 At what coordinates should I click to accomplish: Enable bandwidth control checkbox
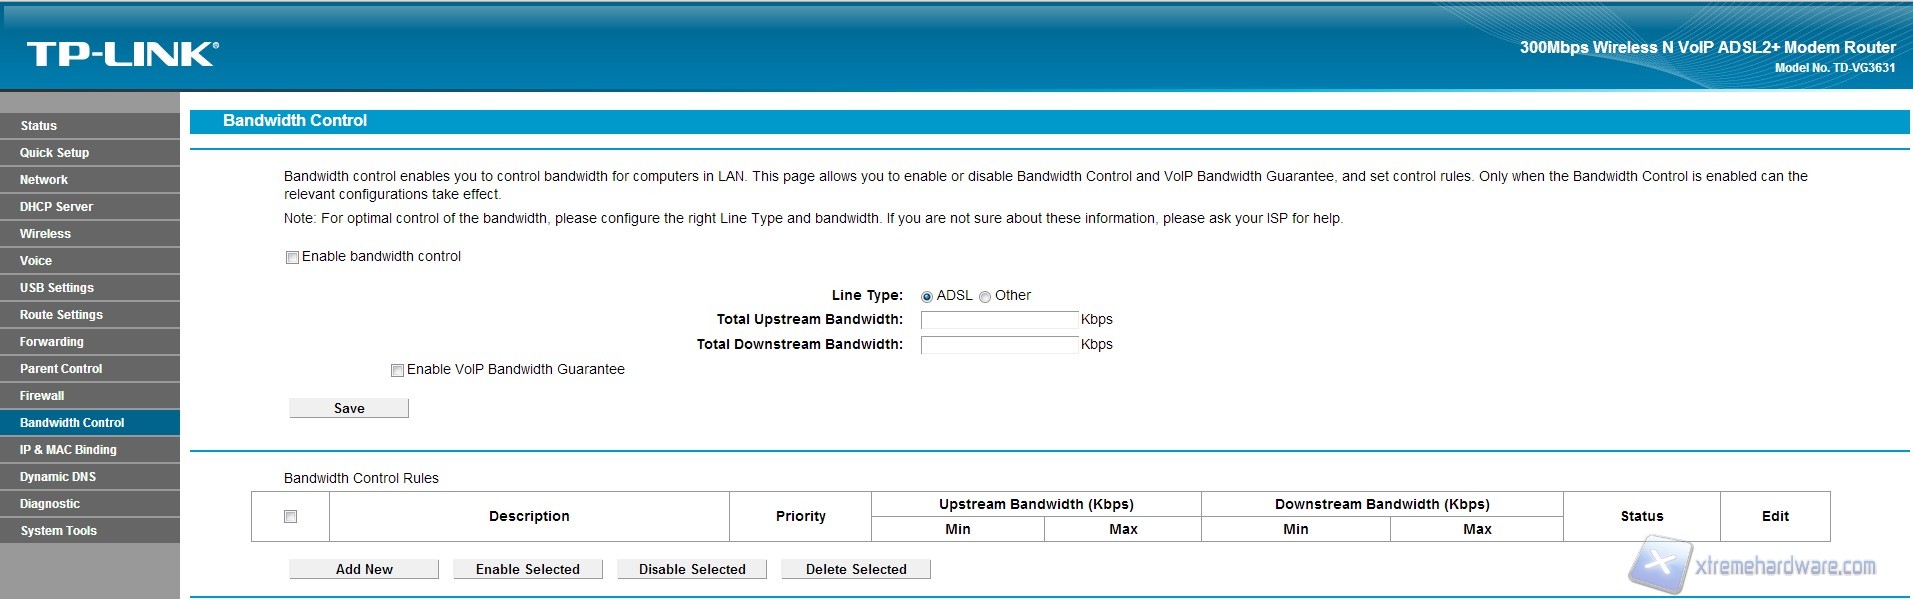coord(293,257)
